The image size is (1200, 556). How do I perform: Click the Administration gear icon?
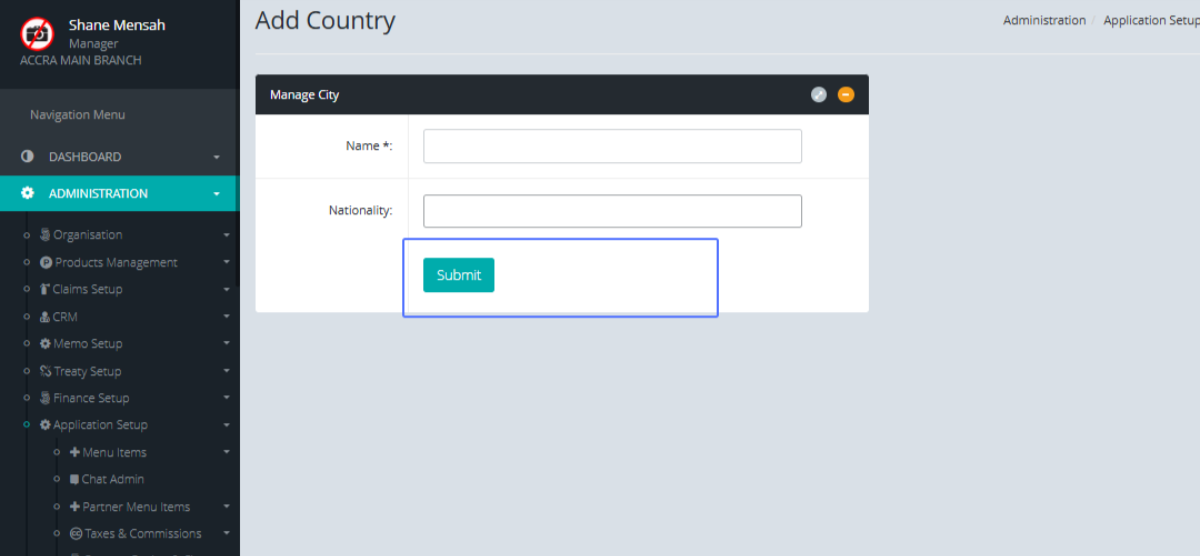click(x=27, y=194)
